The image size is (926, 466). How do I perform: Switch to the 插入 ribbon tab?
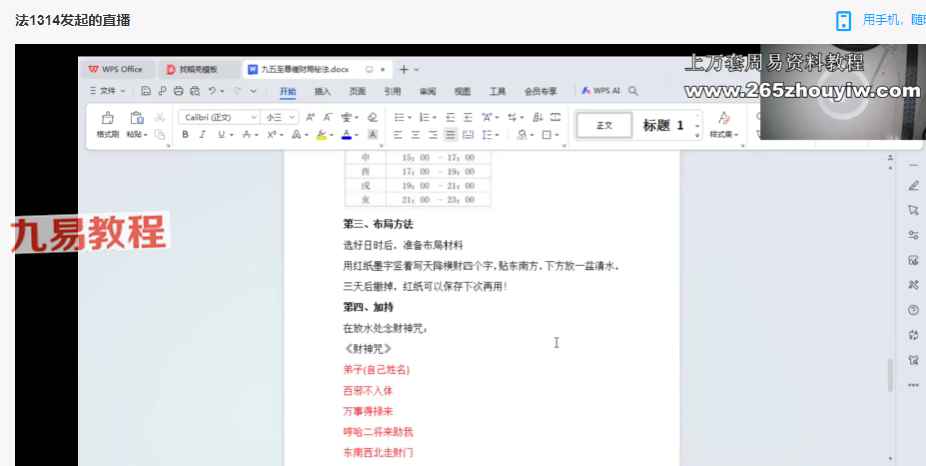[323, 91]
